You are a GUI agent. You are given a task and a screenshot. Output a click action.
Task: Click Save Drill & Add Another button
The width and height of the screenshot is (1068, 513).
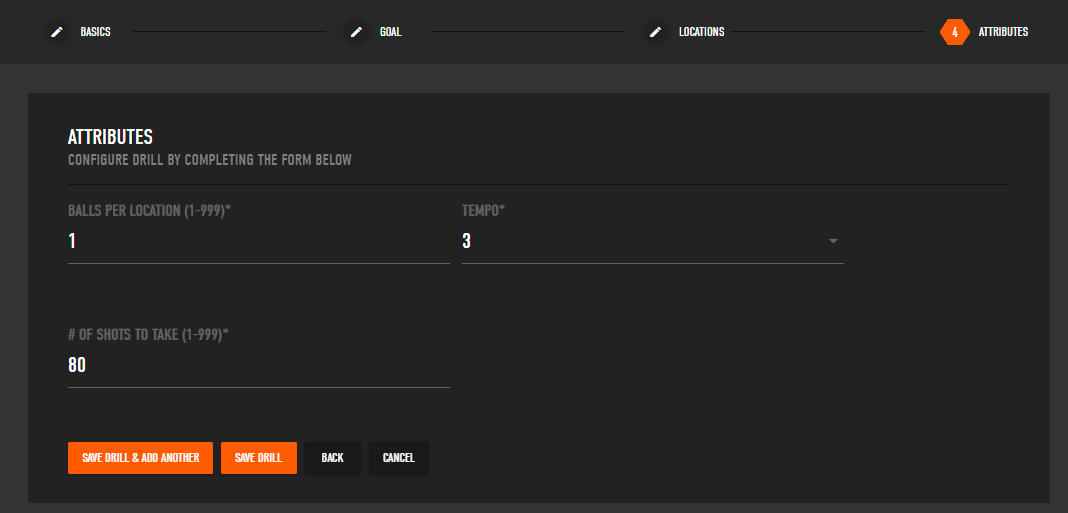coord(140,458)
